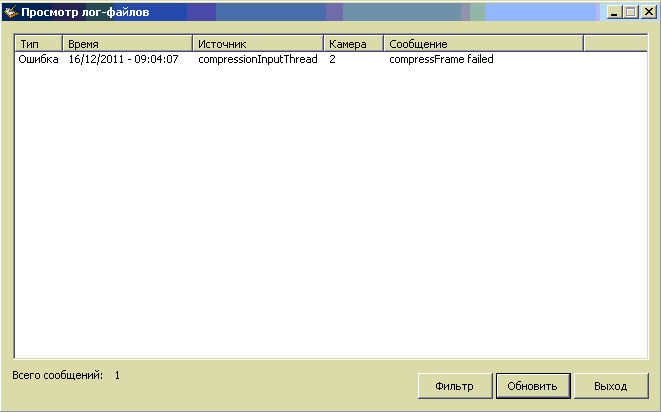661x412 pixels.
Task: Click the Всего сообщений count label
Action: (65, 376)
